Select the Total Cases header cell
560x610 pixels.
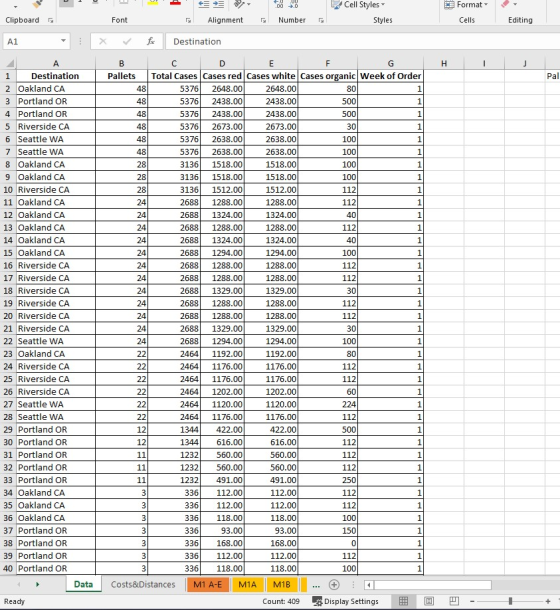click(174, 76)
